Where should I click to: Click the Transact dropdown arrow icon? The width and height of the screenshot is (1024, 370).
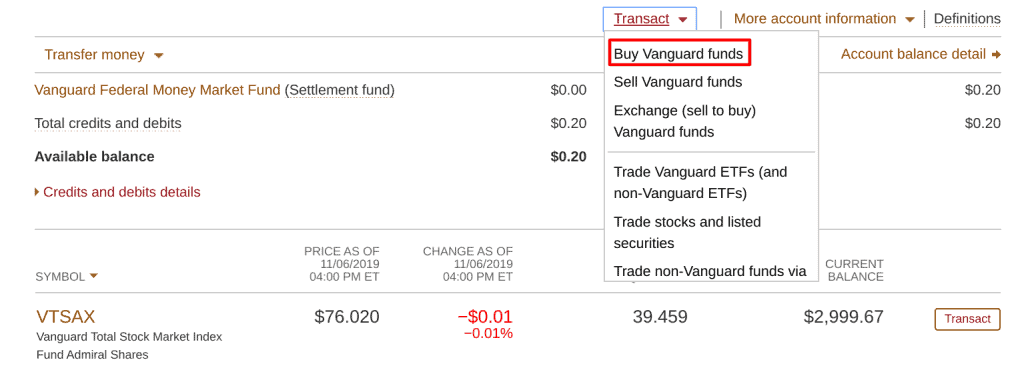click(x=682, y=20)
